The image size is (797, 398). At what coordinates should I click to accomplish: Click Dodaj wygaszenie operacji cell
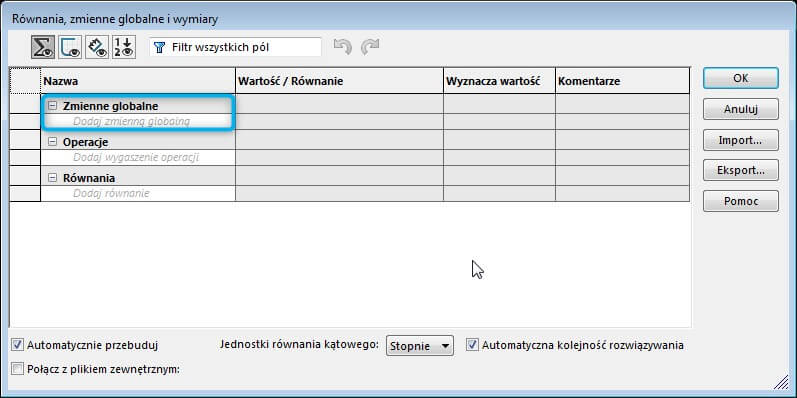coord(138,158)
